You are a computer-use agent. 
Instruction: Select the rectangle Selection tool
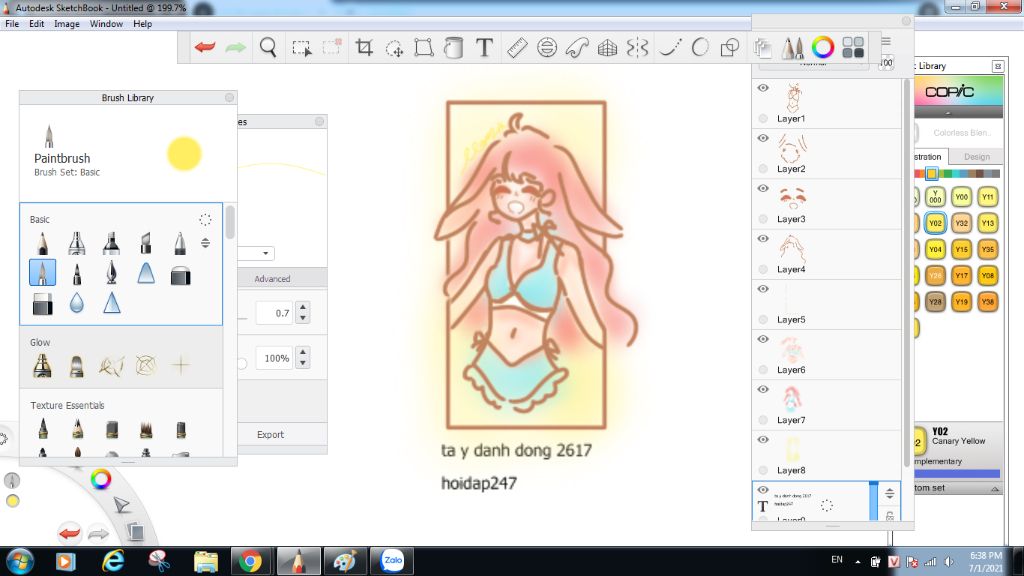point(302,48)
